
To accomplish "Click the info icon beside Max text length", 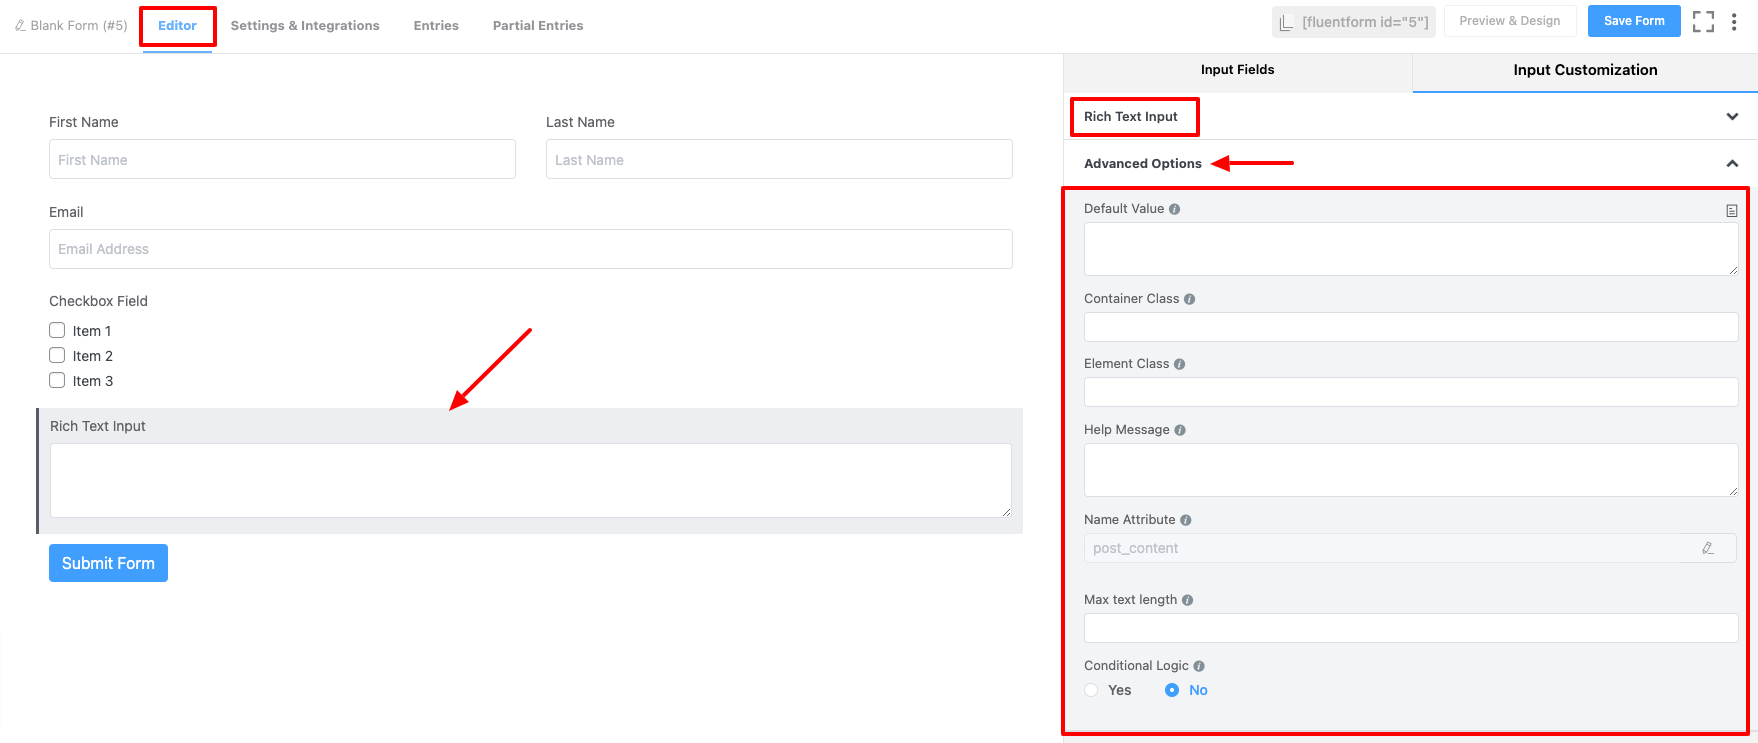I will click(1187, 600).
